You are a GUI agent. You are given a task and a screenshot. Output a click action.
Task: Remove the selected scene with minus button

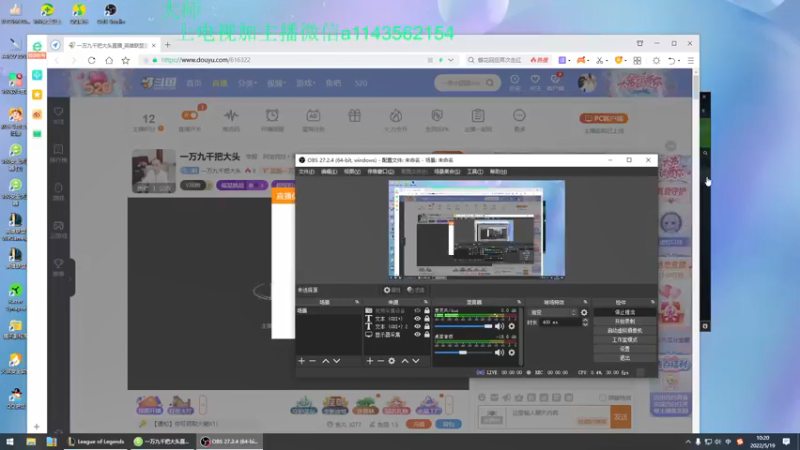(313, 361)
